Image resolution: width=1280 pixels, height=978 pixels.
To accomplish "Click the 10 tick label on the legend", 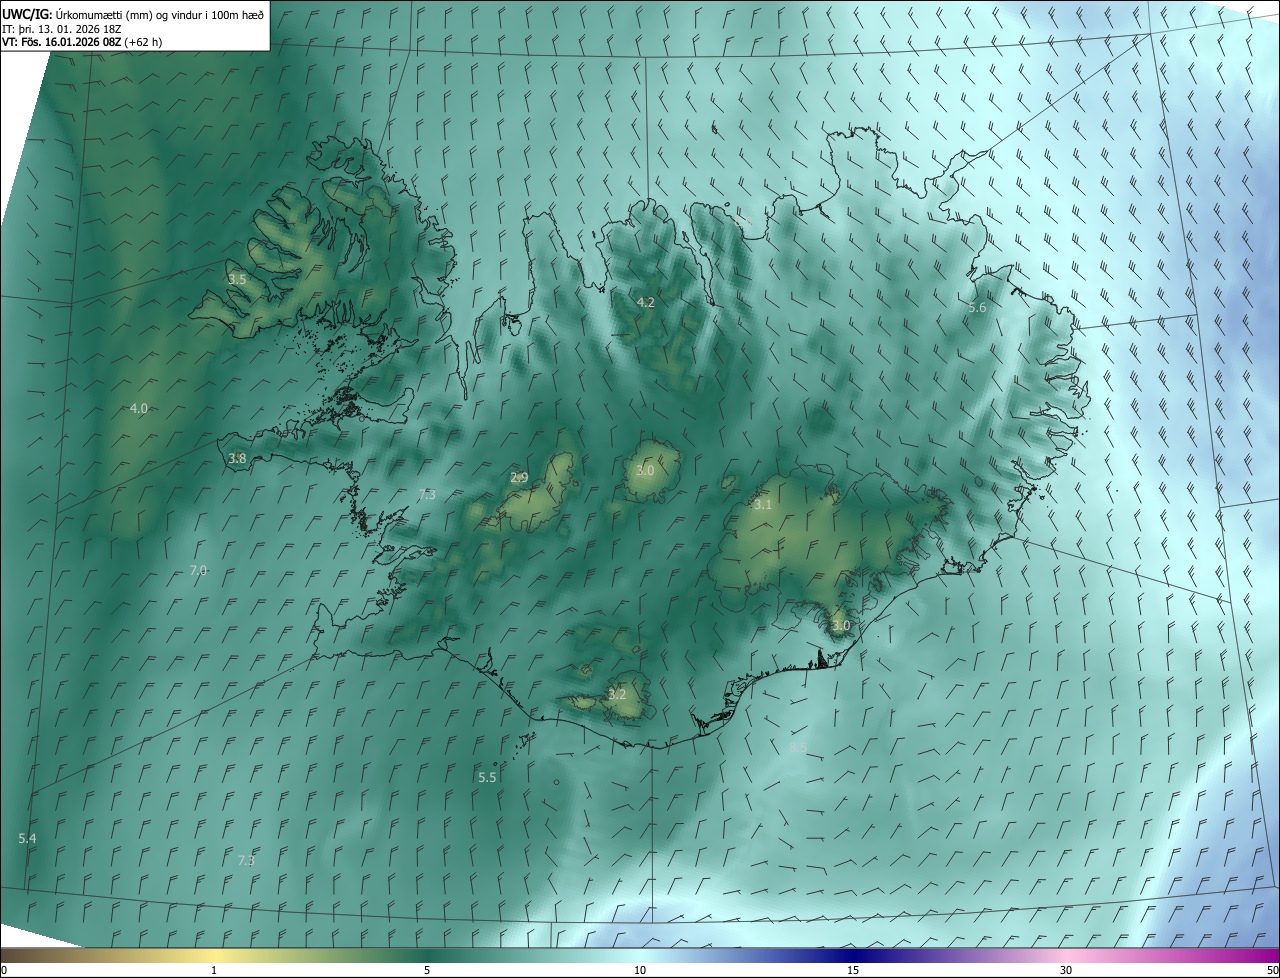I will click(640, 970).
